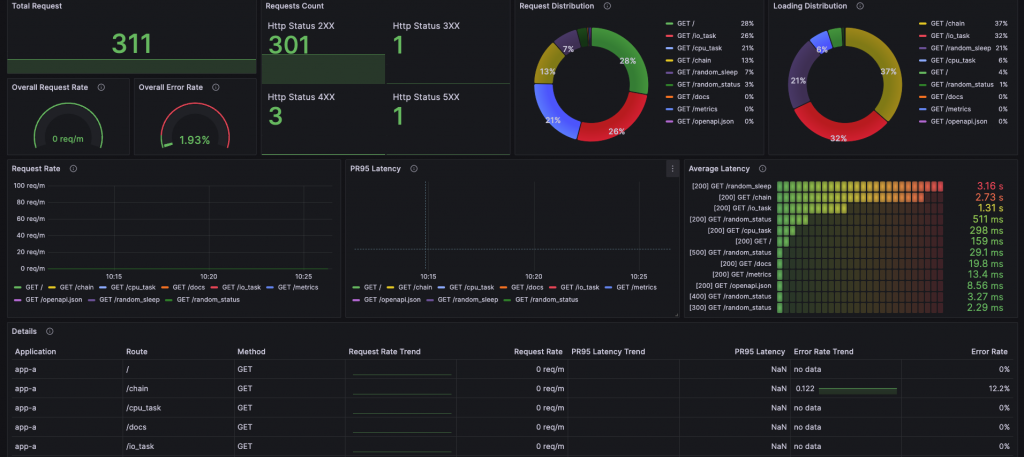Click the Application column header
Screen dimensions: 1024x457
click(35, 351)
